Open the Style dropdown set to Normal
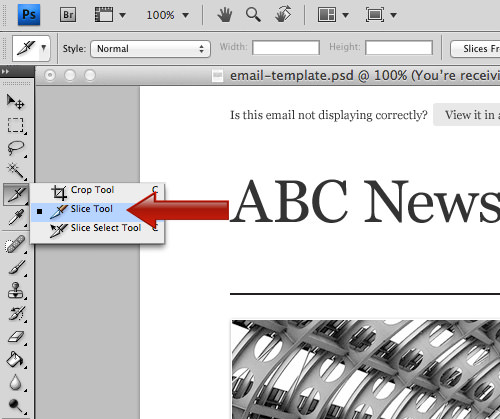The width and height of the screenshot is (500, 419). (150, 49)
